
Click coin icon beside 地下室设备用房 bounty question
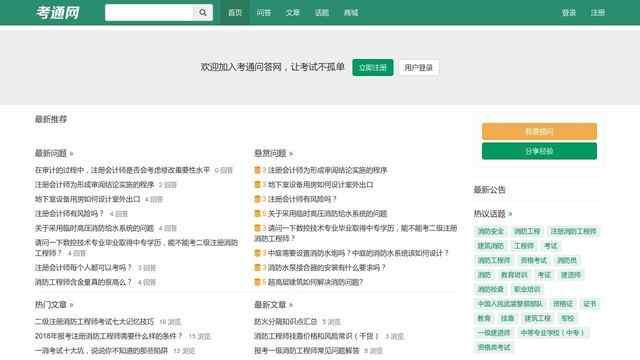pyautogui.click(x=258, y=185)
